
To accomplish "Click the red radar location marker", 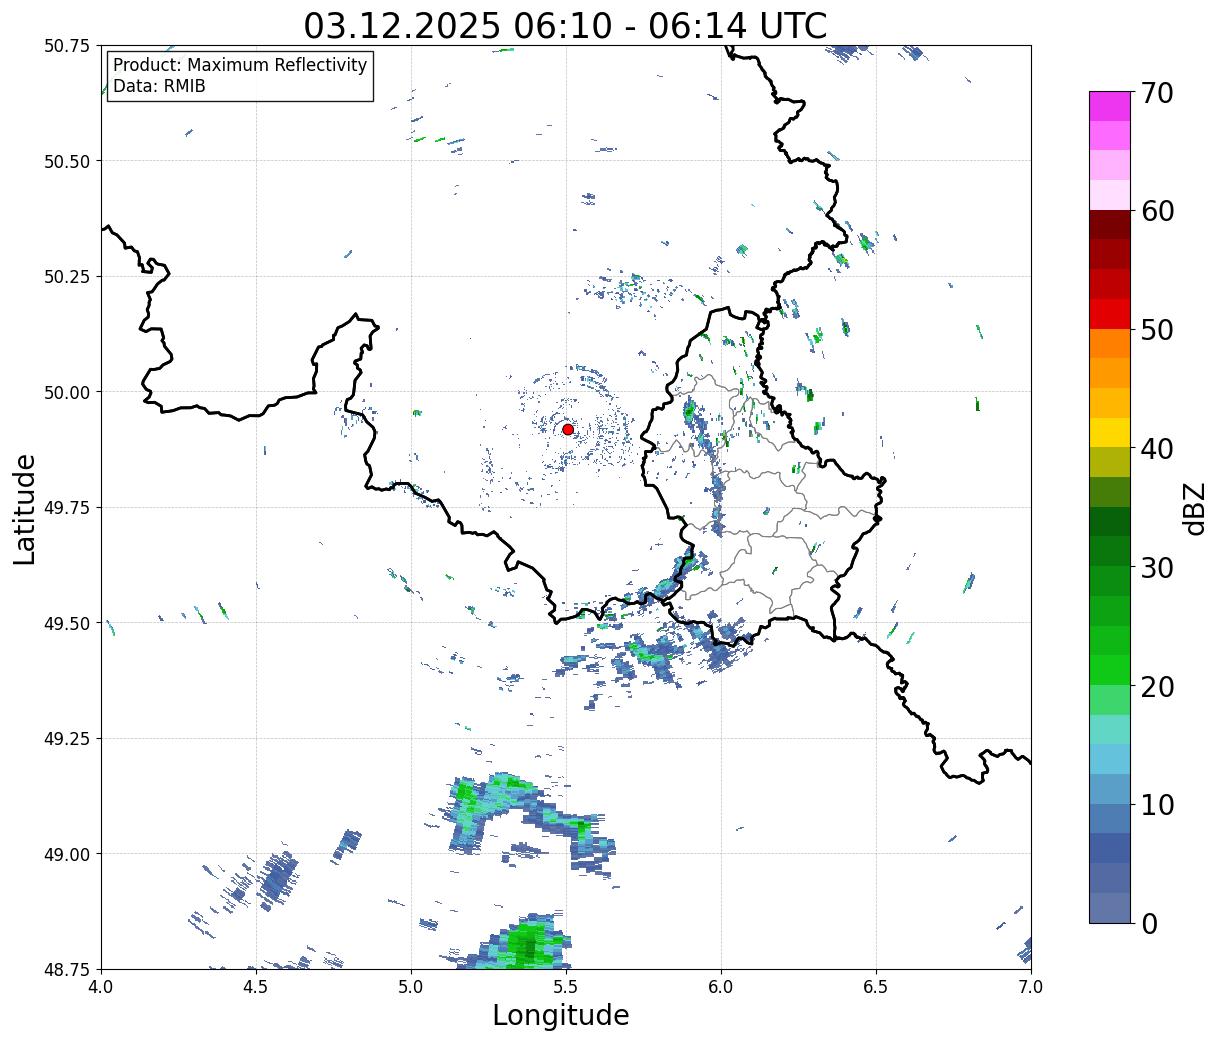I will (x=568, y=429).
